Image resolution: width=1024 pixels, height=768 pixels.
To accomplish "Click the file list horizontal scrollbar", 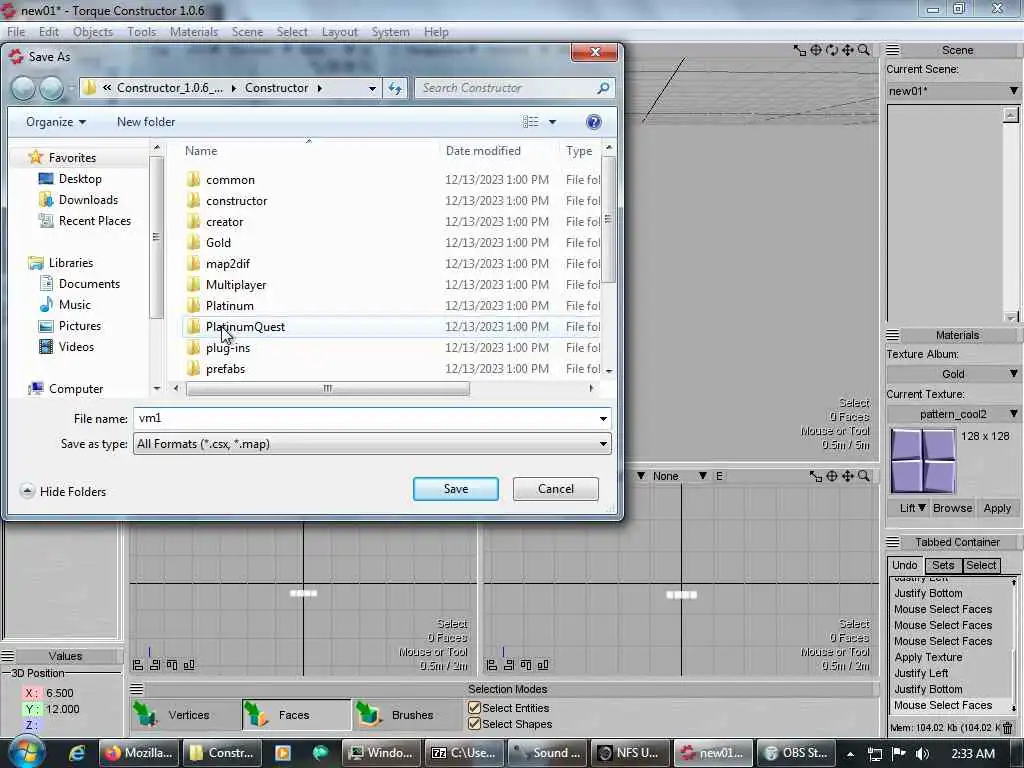I will 327,389.
